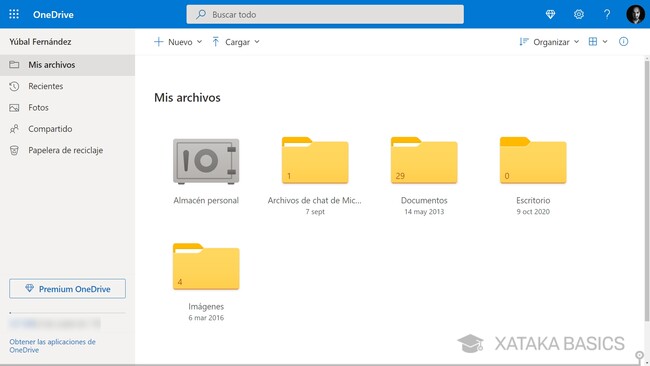Click the Mis archivos folder icon in sidebar

coord(14,65)
